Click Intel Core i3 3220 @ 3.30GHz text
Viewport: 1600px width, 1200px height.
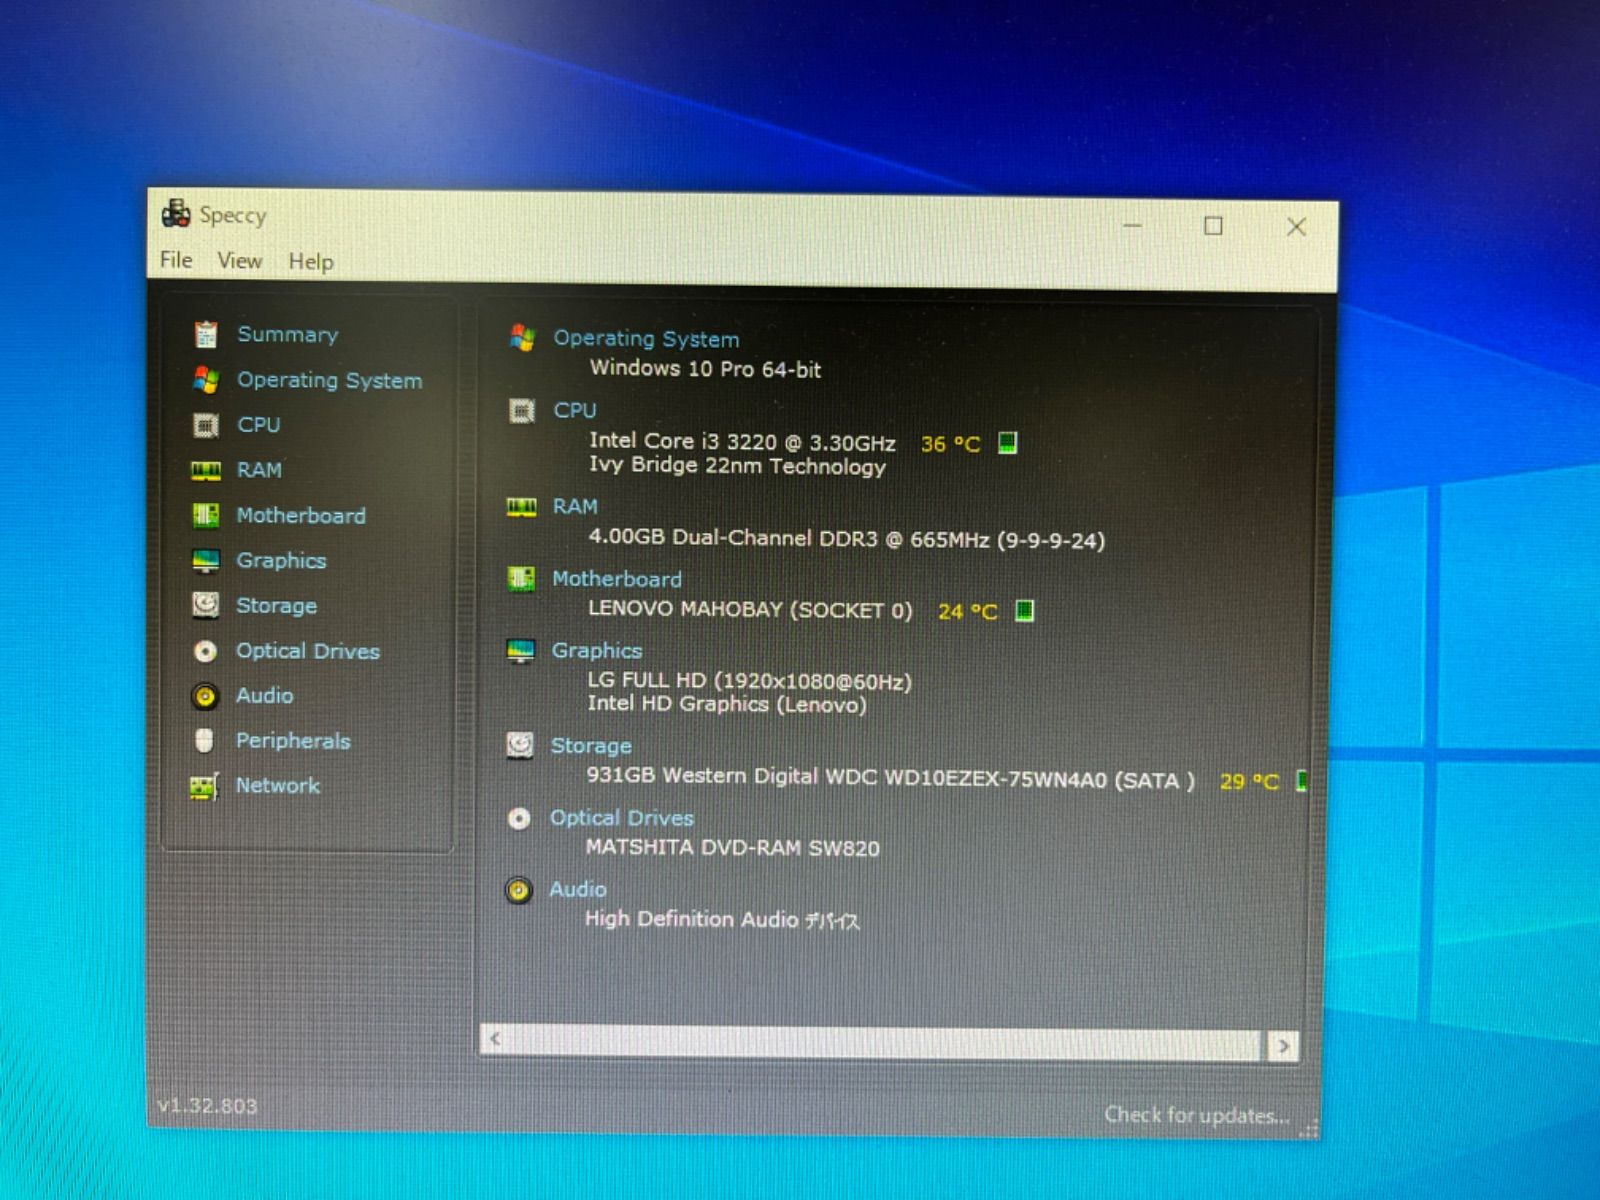click(x=742, y=441)
